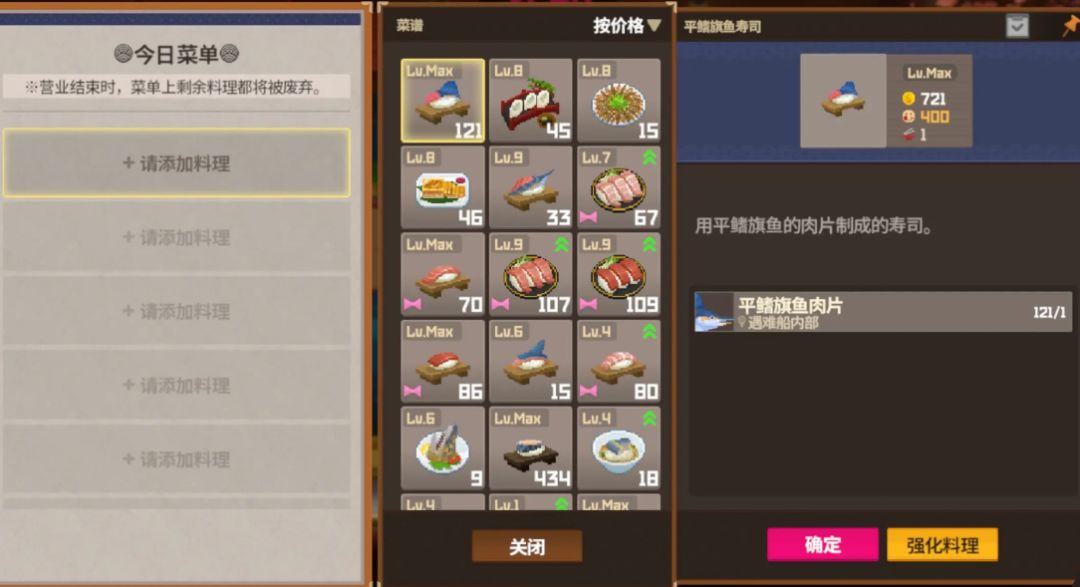The height and width of the screenshot is (587, 1080).
Task: Toggle the checkbox in the recipe detail header
Action: 1017,26
